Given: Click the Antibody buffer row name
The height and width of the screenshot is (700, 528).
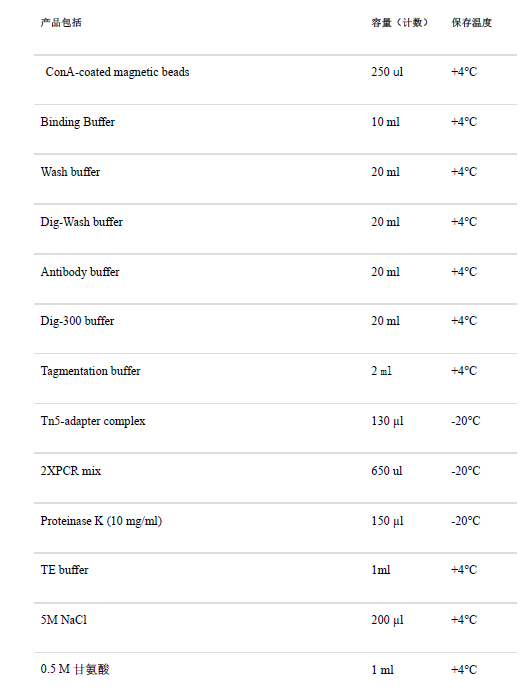Looking at the screenshot, I should point(80,272).
